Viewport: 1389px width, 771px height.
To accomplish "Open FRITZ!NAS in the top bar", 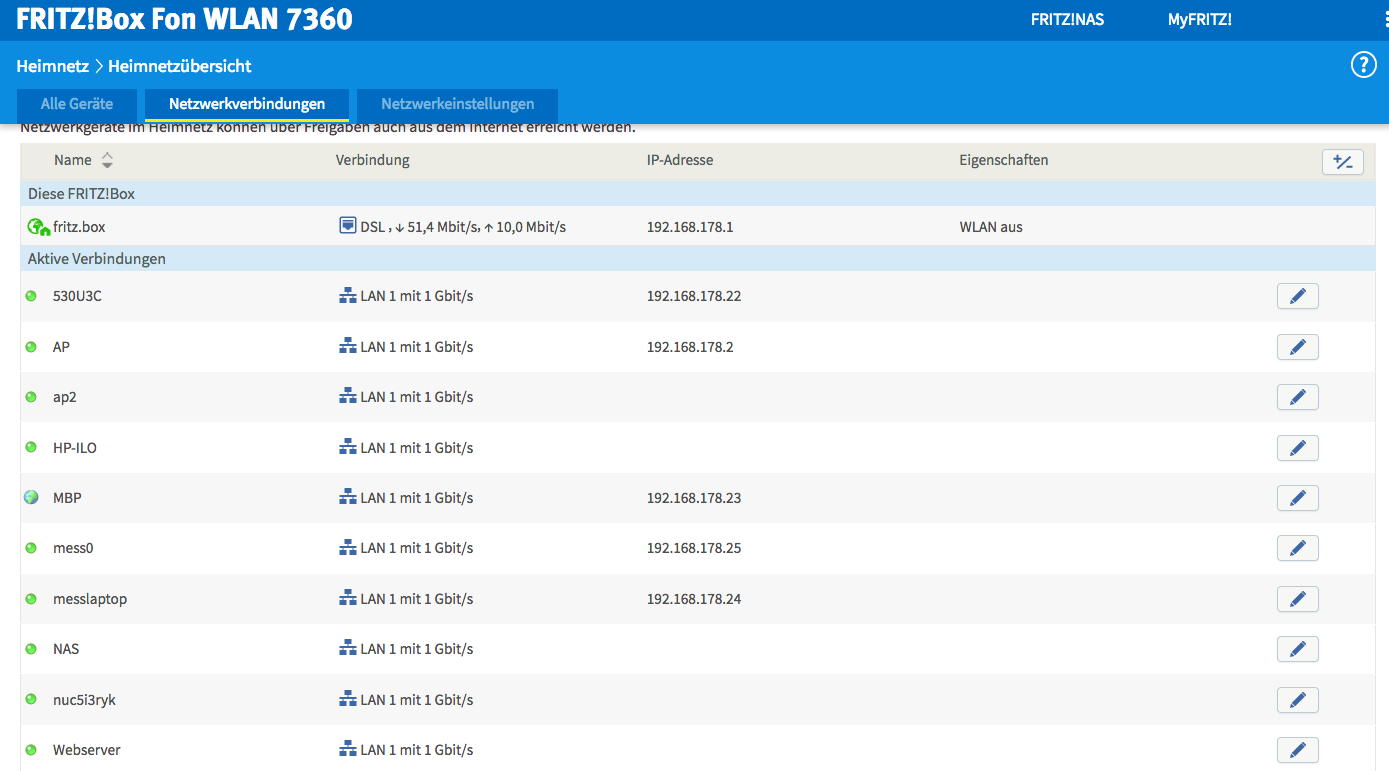I will (1067, 19).
